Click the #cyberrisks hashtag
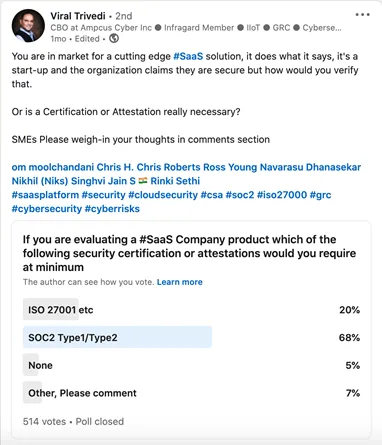This screenshot has width=382, height=445. 112,209
